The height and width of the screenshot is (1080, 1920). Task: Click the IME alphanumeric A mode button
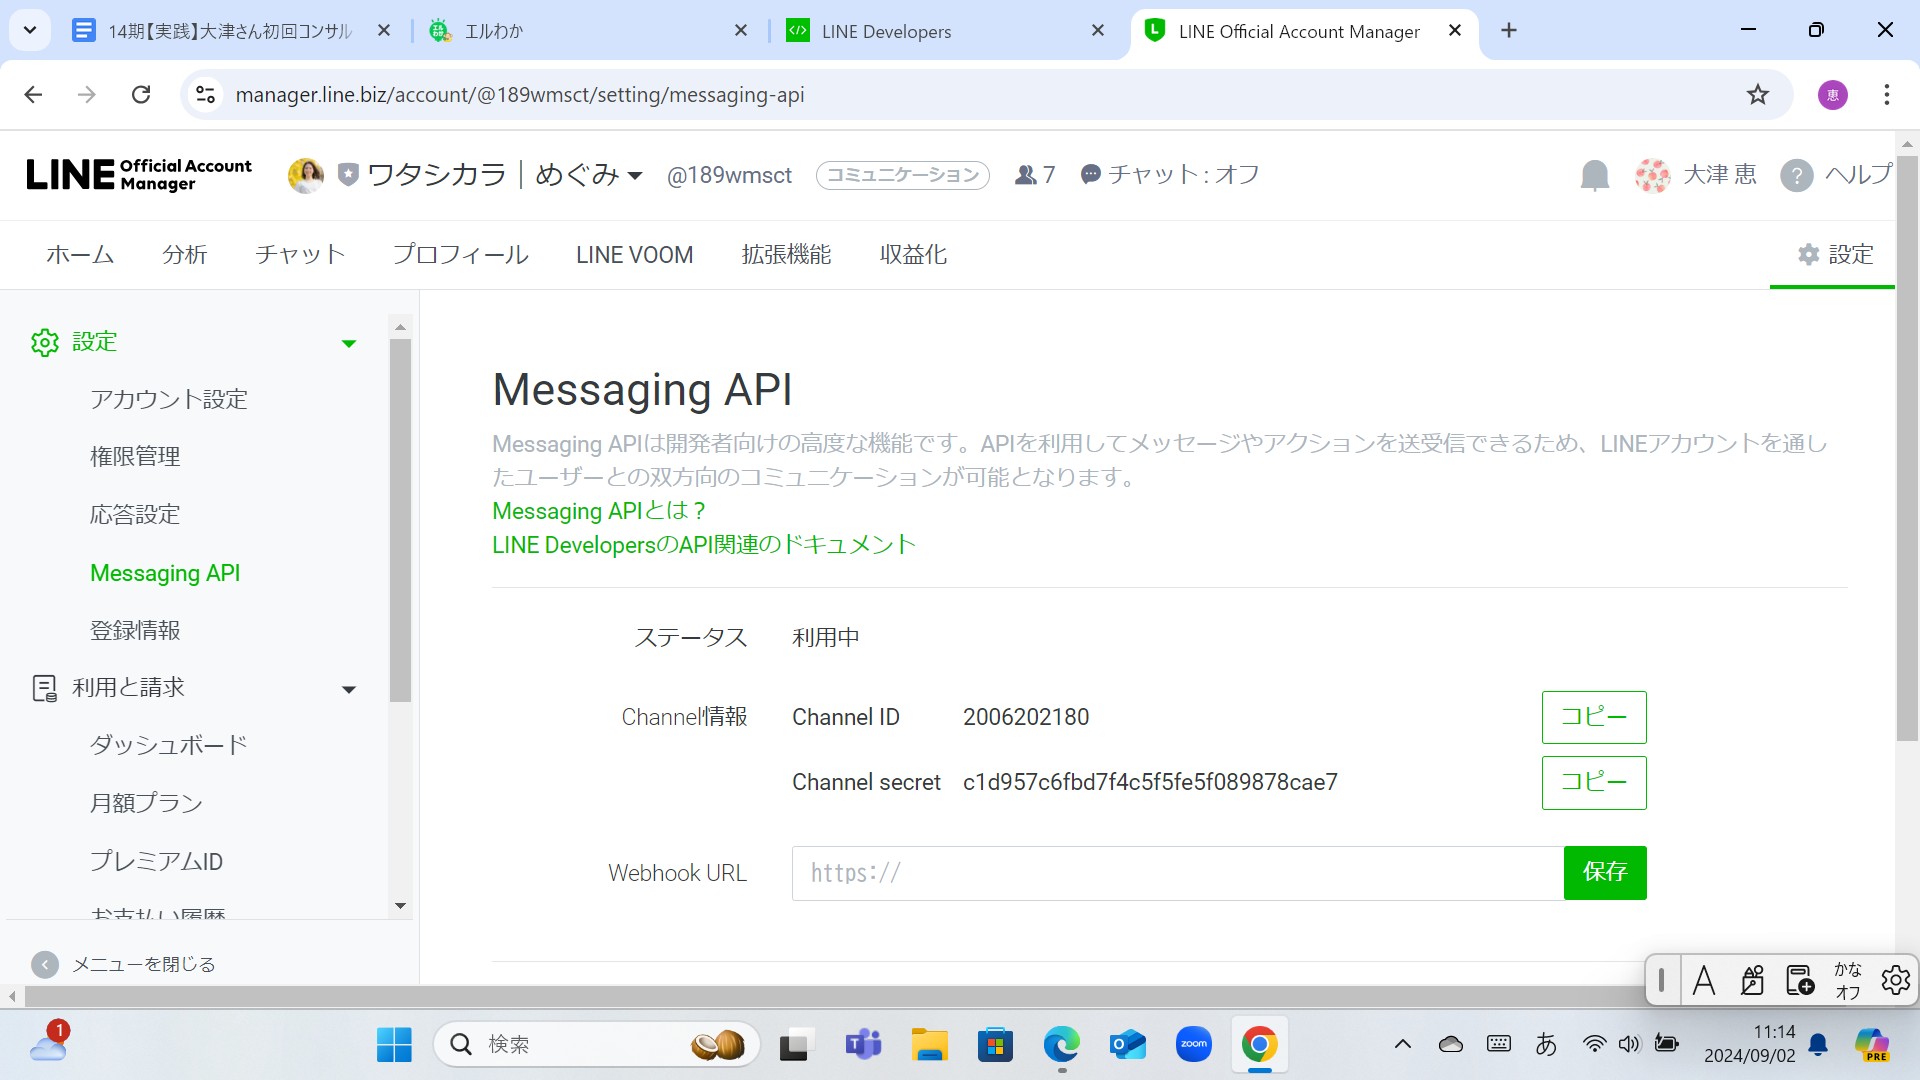point(1704,980)
